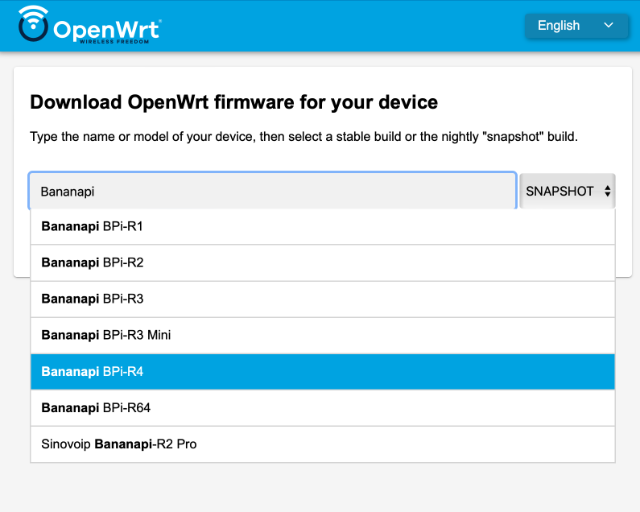Click the instruction text below the heading
The image size is (640, 512).
click(303, 136)
